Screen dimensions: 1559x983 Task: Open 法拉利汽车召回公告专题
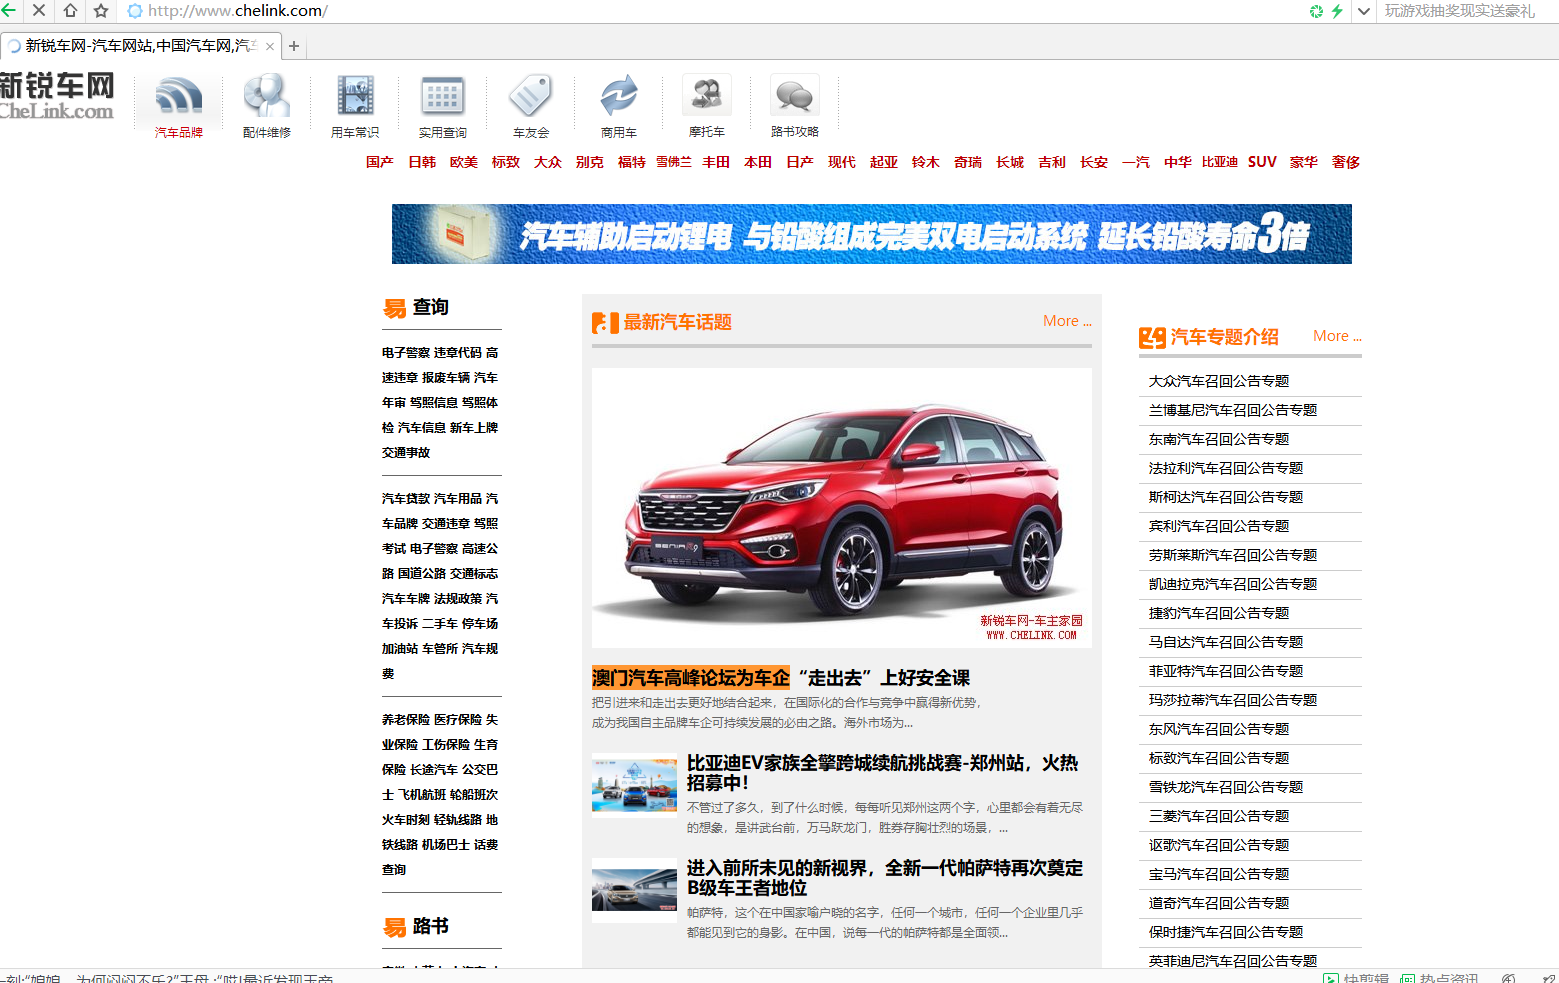1226,468
